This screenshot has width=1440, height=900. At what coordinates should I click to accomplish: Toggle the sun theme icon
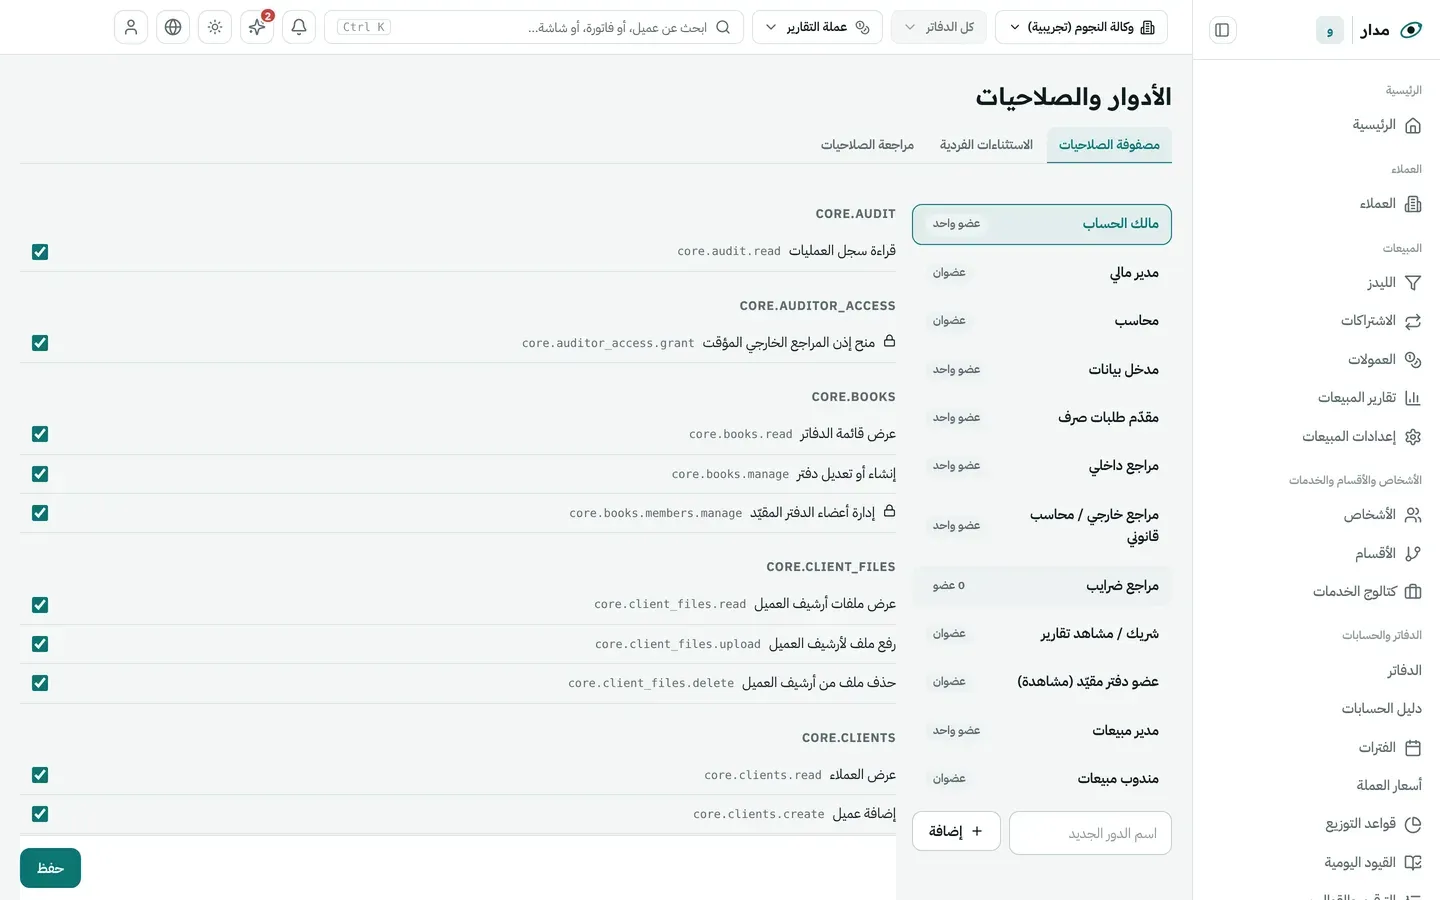click(215, 27)
